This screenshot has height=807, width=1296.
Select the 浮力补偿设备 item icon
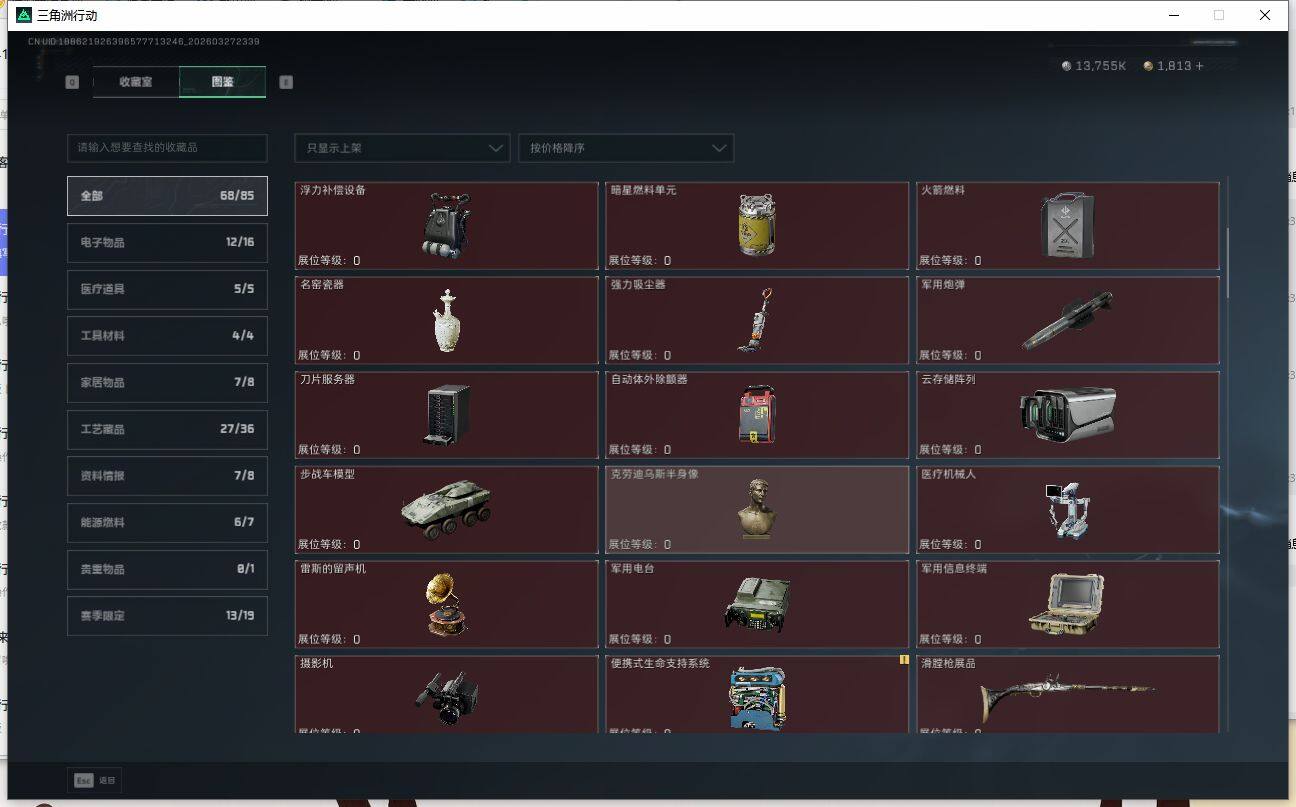click(447, 226)
